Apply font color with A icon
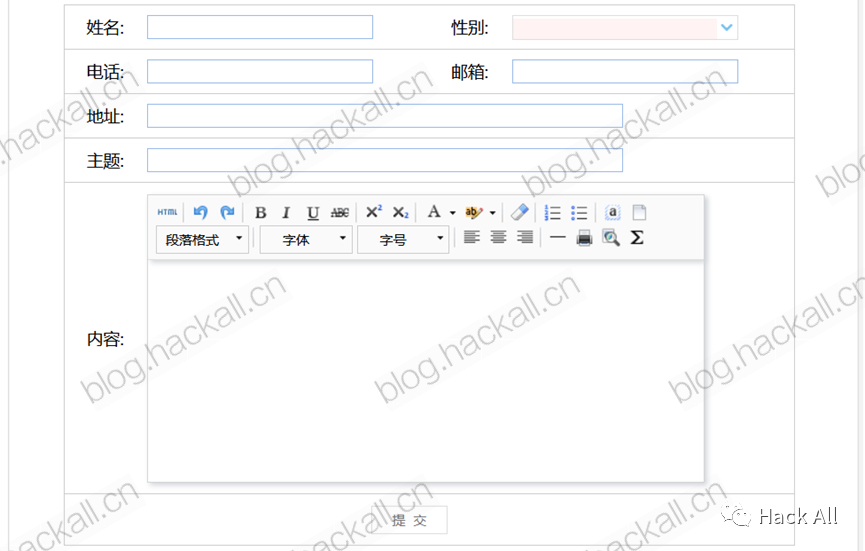Viewport: 865px width, 551px height. 434,212
